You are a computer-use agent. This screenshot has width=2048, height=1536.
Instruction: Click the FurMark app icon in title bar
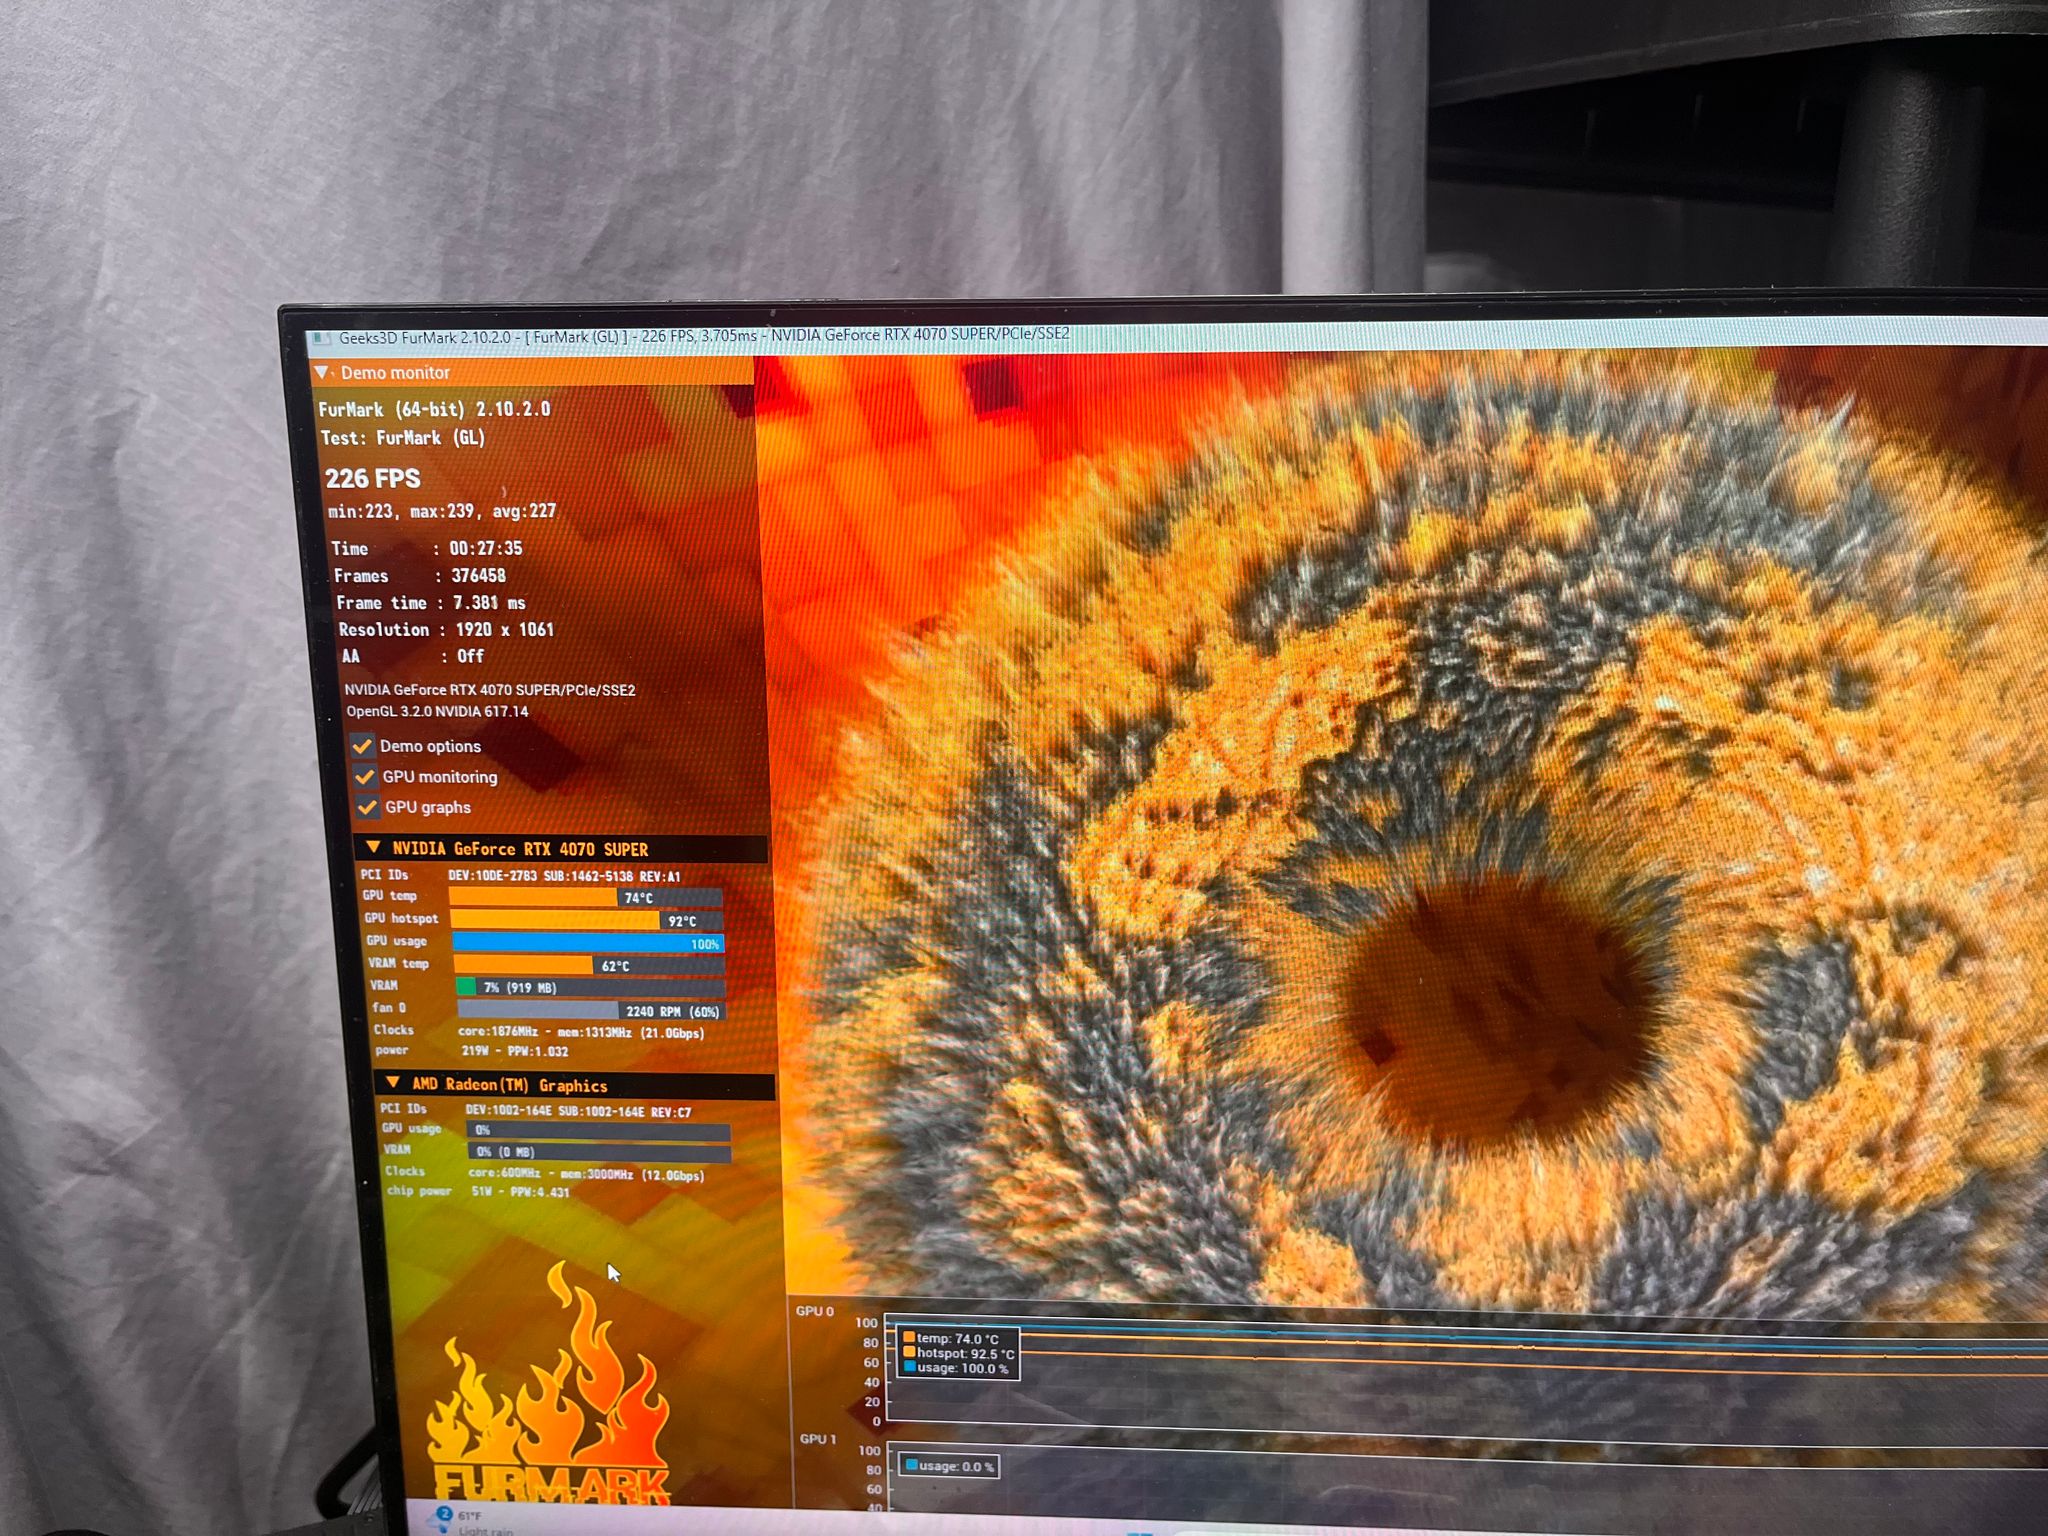coord(322,339)
